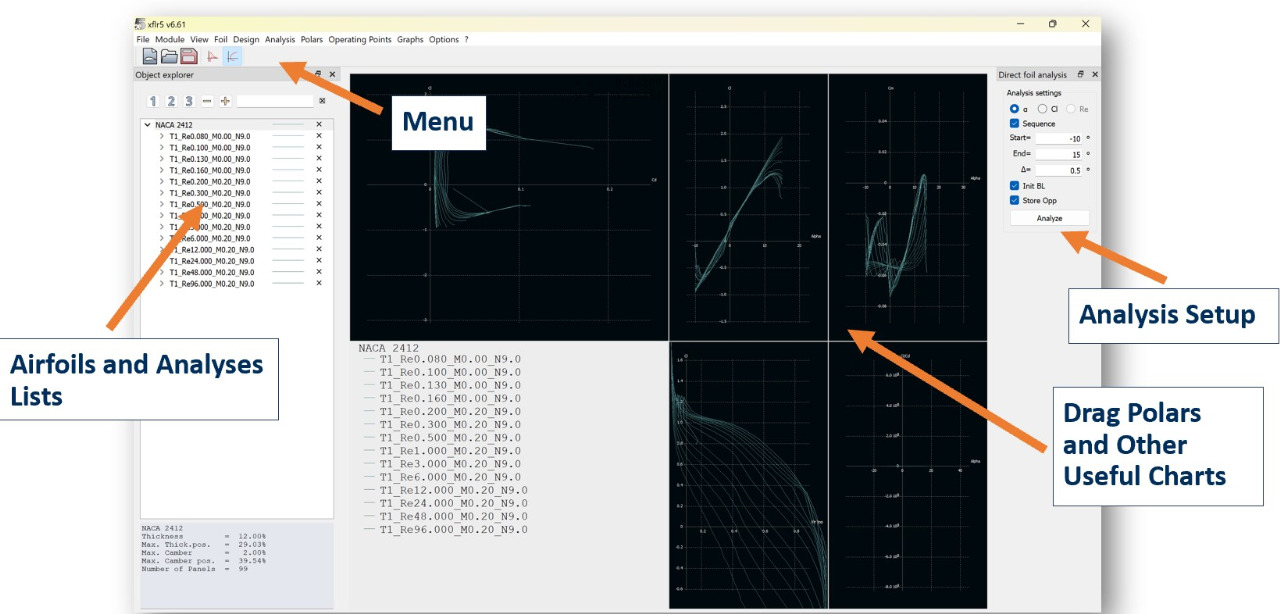This screenshot has height=614, width=1280.
Task: Click the level 3 button in Object explorer
Action: [188, 101]
